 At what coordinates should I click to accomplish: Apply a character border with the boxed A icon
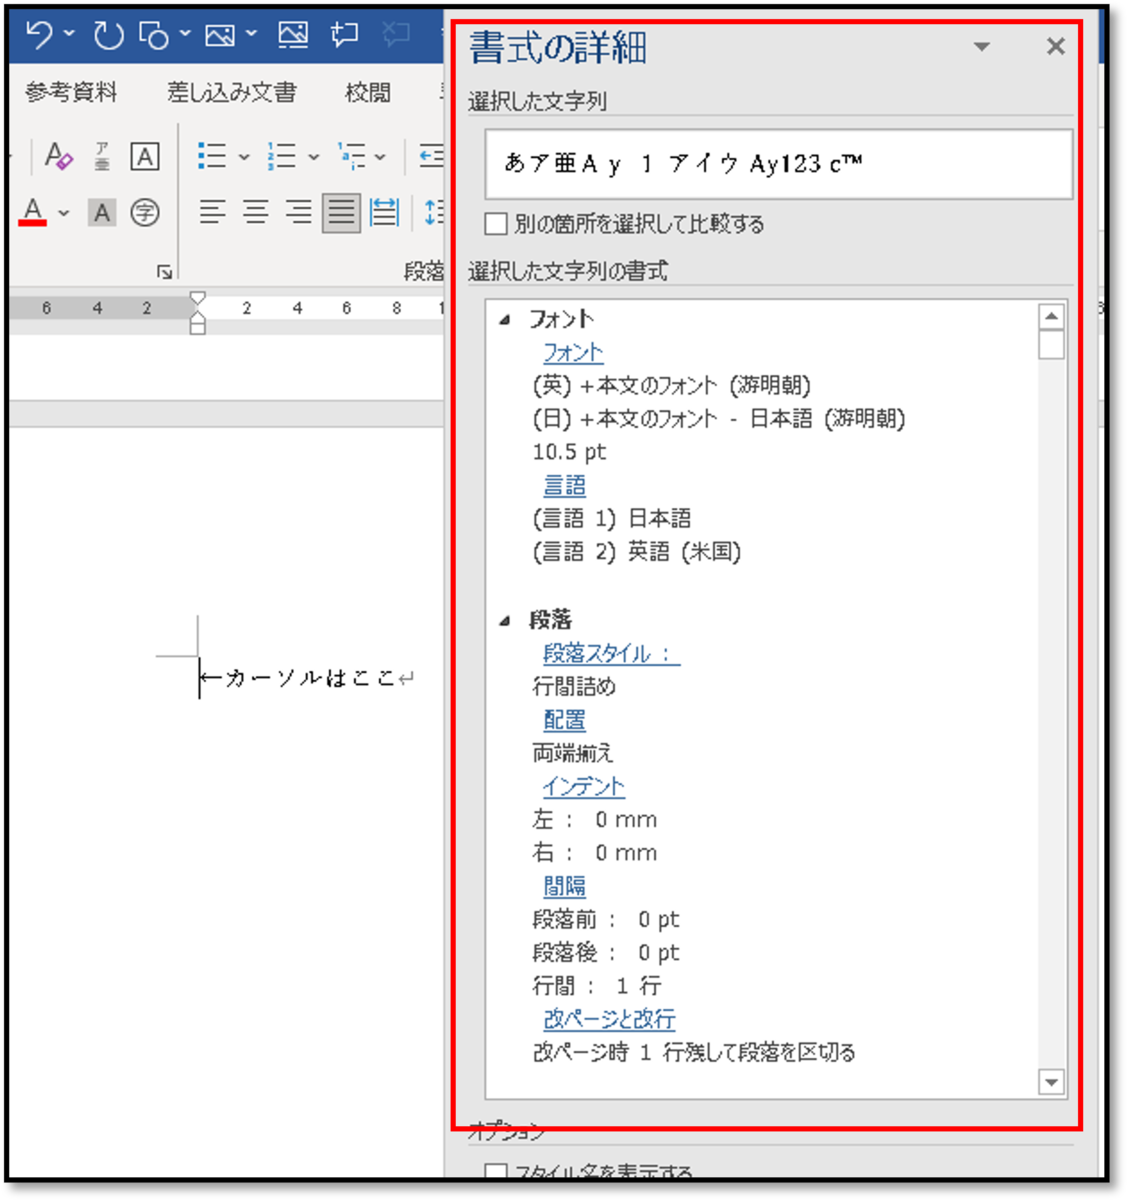pyautogui.click(x=143, y=157)
